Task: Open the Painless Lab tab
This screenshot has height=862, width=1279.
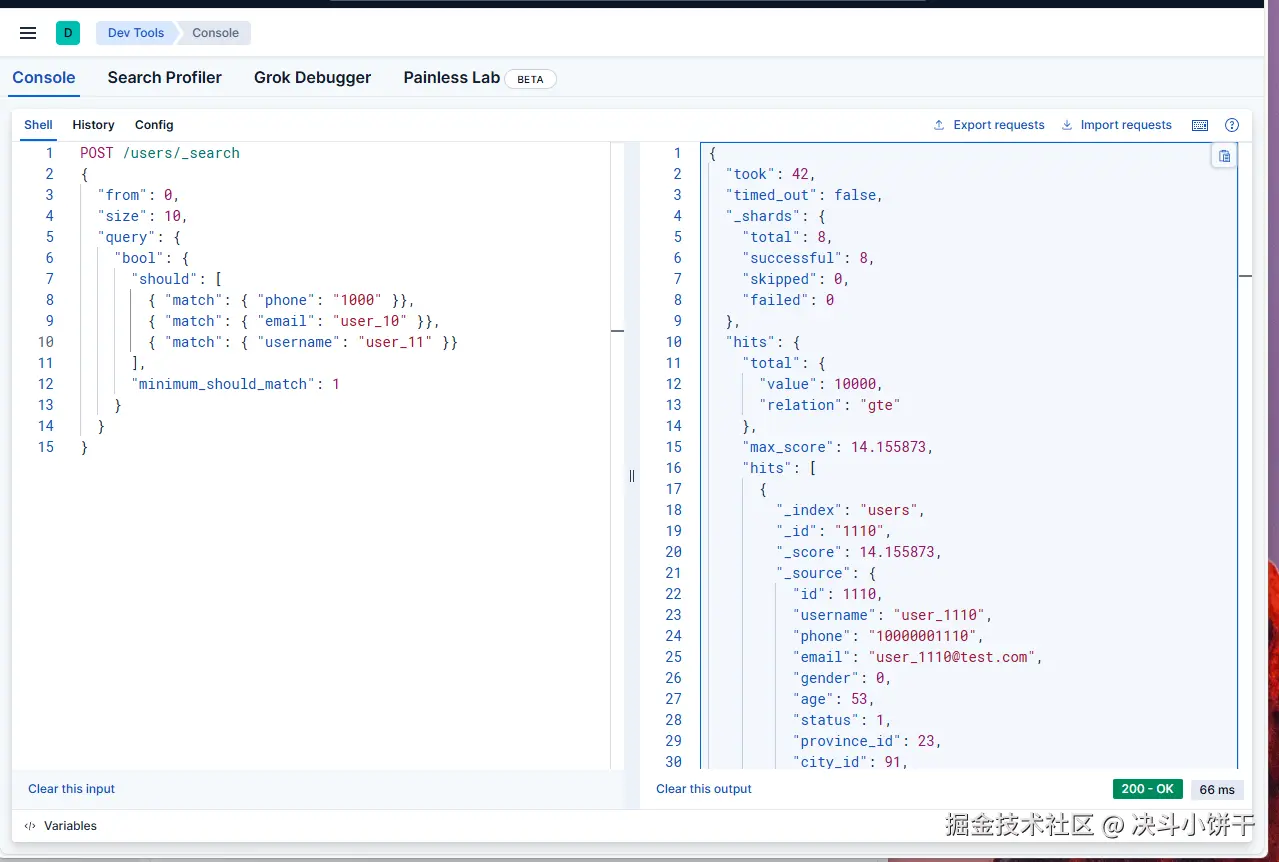Action: (452, 77)
